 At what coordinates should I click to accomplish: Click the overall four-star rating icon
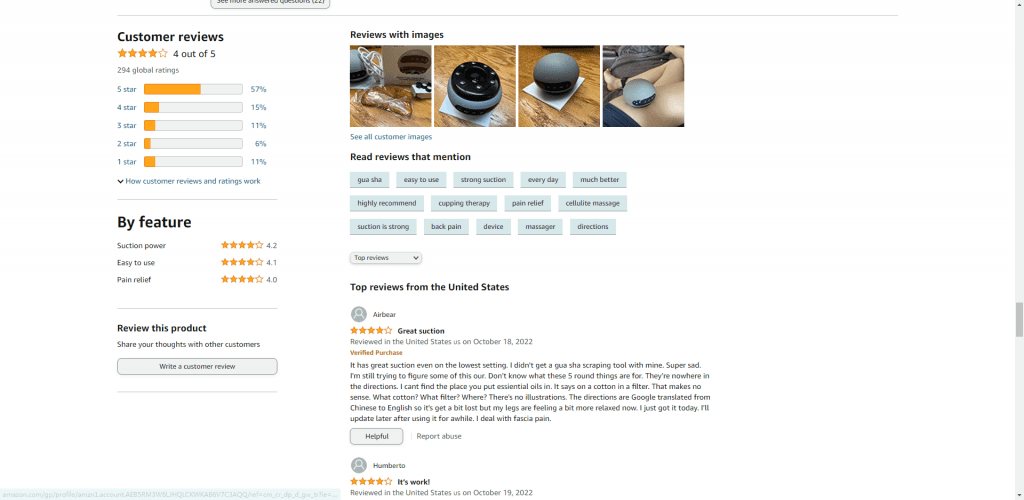coord(142,54)
